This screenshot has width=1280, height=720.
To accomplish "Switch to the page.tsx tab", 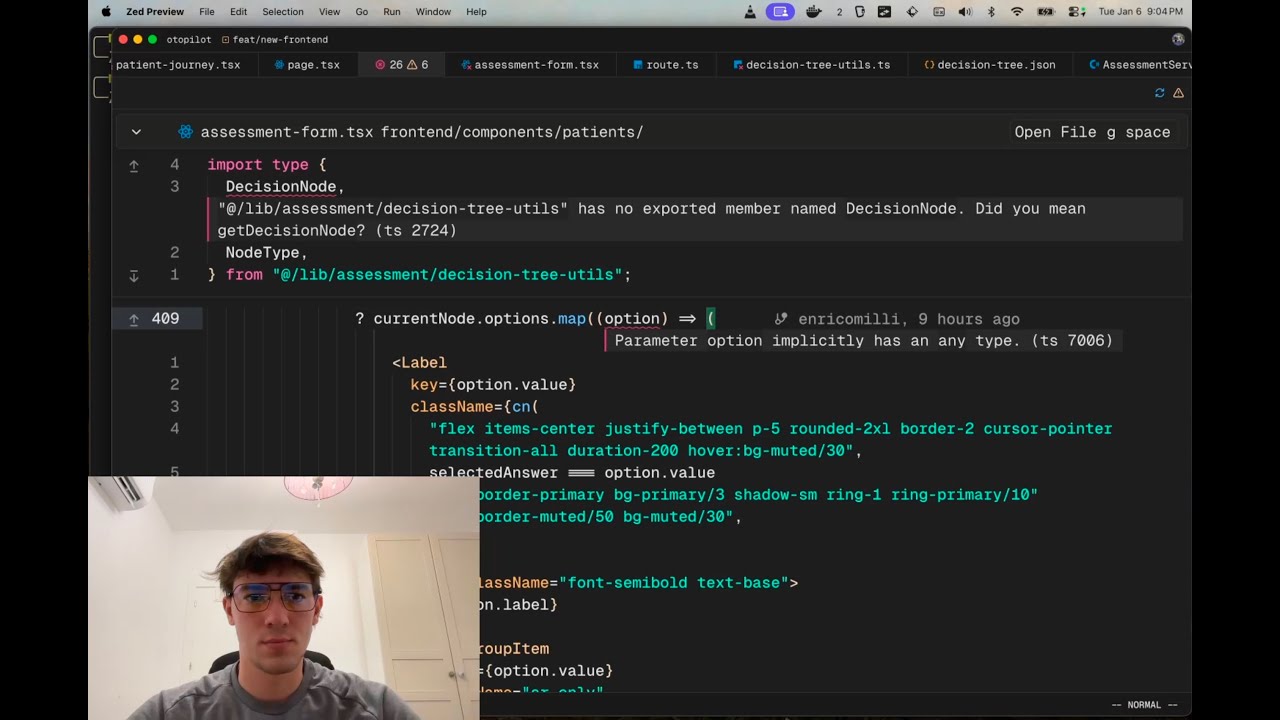I will pyautogui.click(x=307, y=65).
